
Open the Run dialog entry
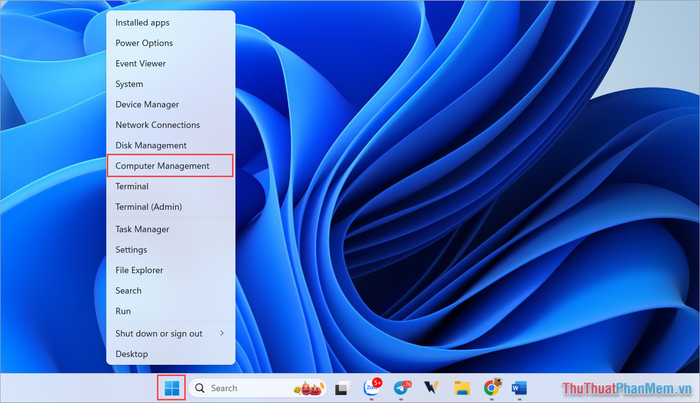pyautogui.click(x=171, y=311)
